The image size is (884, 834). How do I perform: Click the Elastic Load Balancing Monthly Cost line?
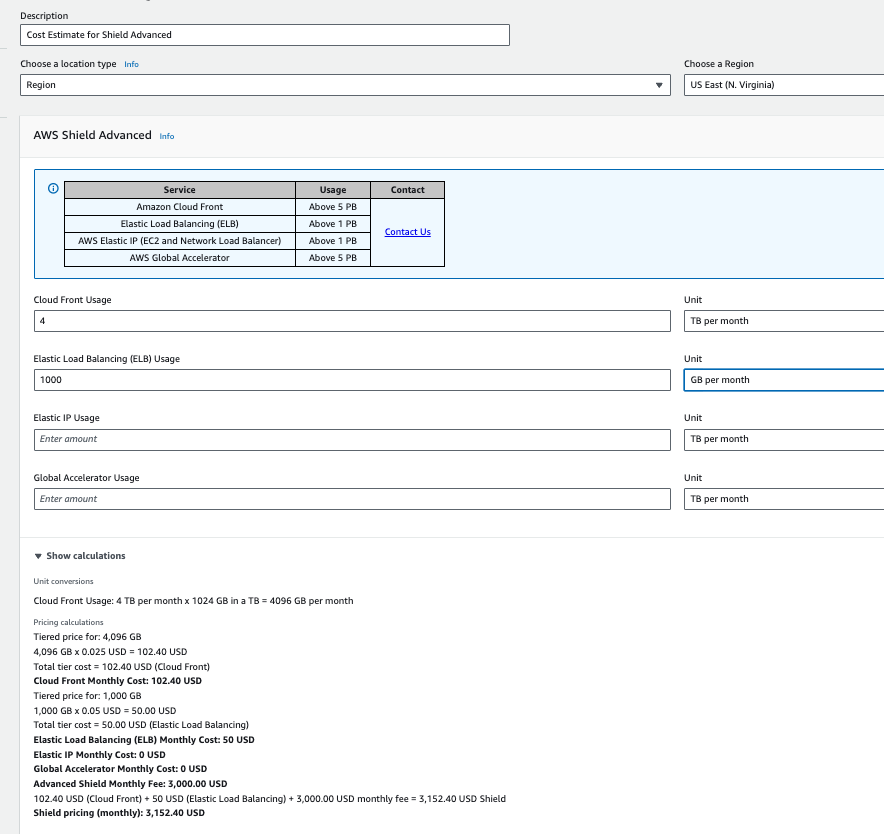pos(144,740)
